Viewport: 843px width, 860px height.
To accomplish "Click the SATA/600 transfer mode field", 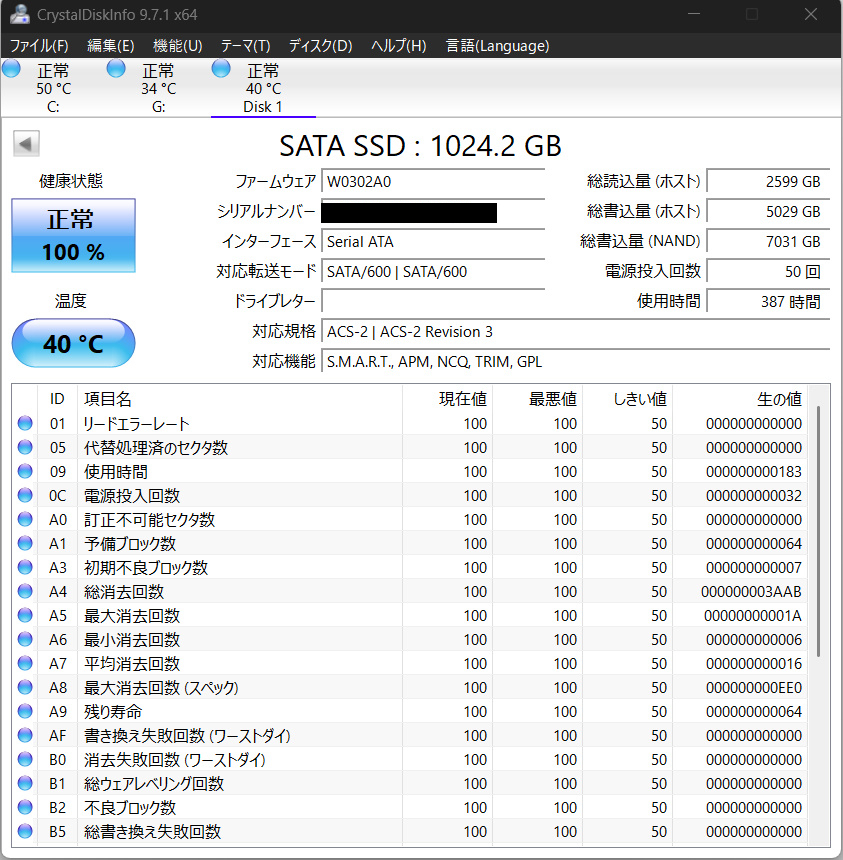I will [433, 271].
